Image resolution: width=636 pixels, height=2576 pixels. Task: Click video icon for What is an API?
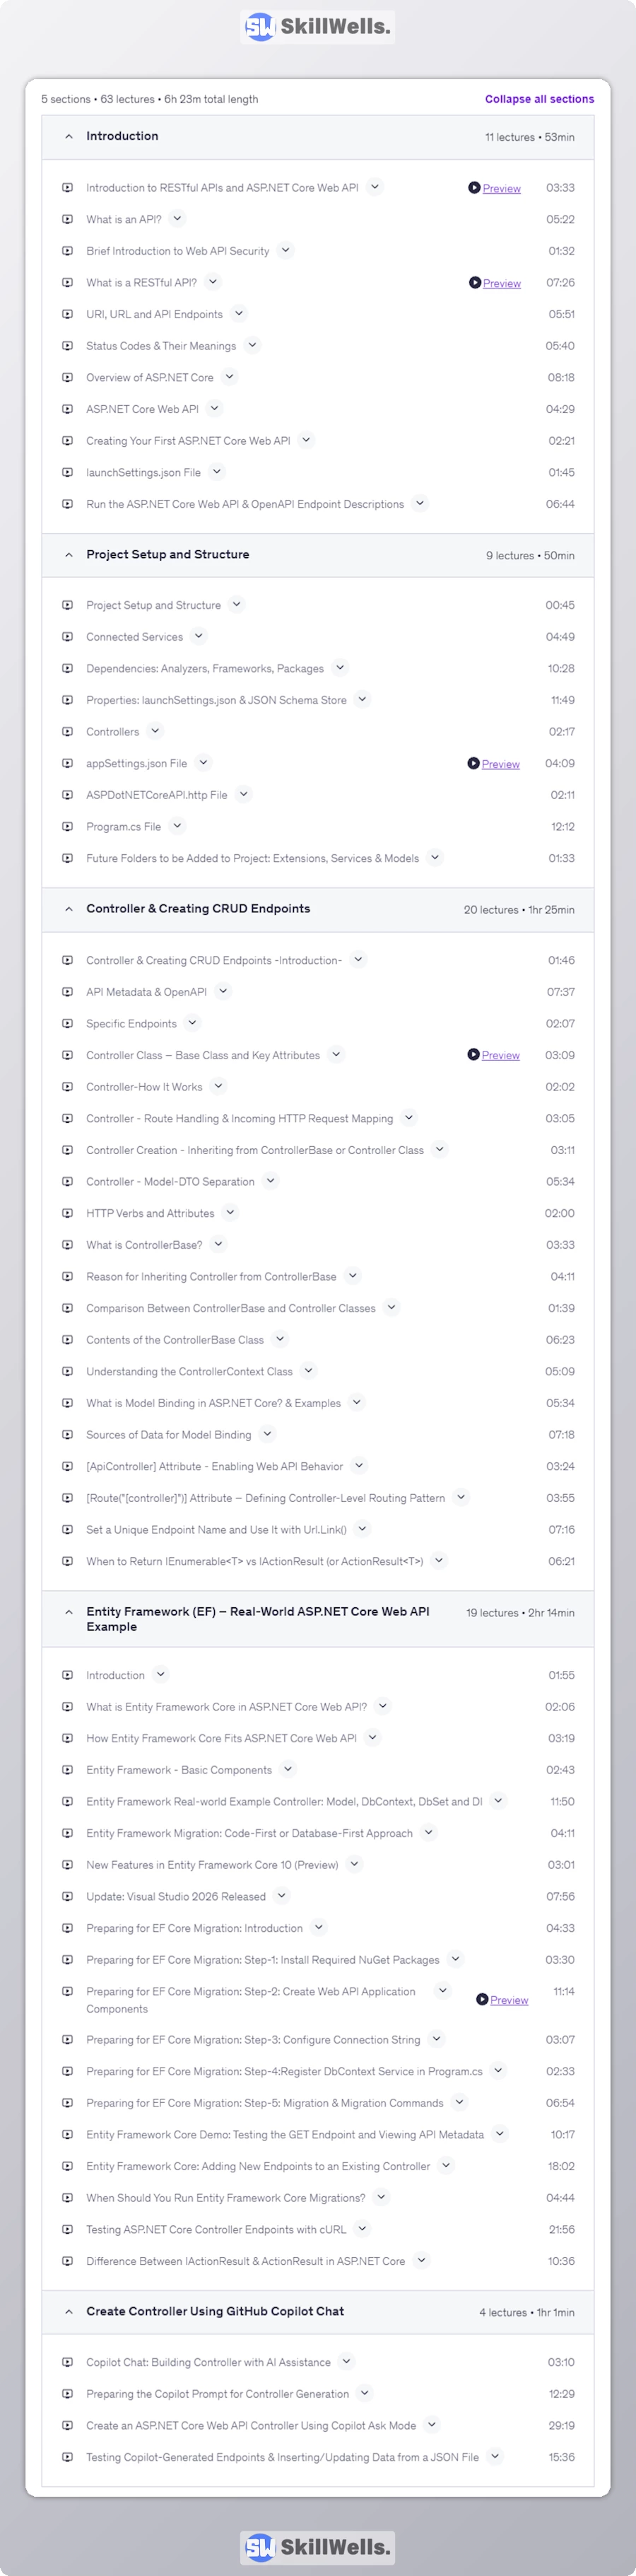pos(67,219)
